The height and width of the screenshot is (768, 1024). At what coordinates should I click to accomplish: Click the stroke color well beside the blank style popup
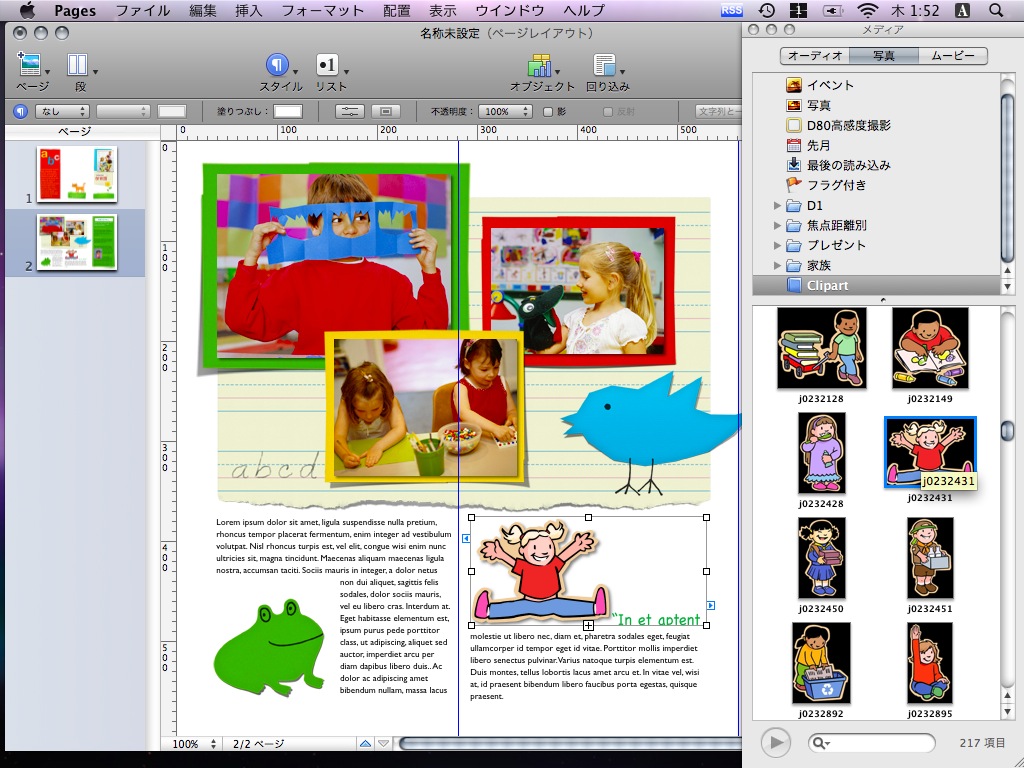point(172,112)
